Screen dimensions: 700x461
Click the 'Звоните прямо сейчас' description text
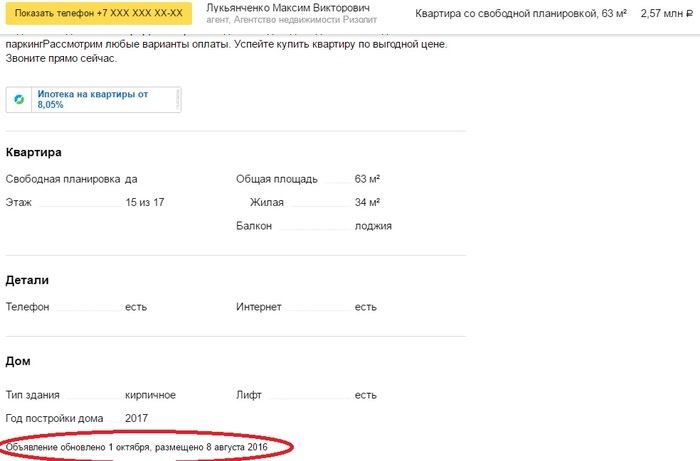[61, 59]
